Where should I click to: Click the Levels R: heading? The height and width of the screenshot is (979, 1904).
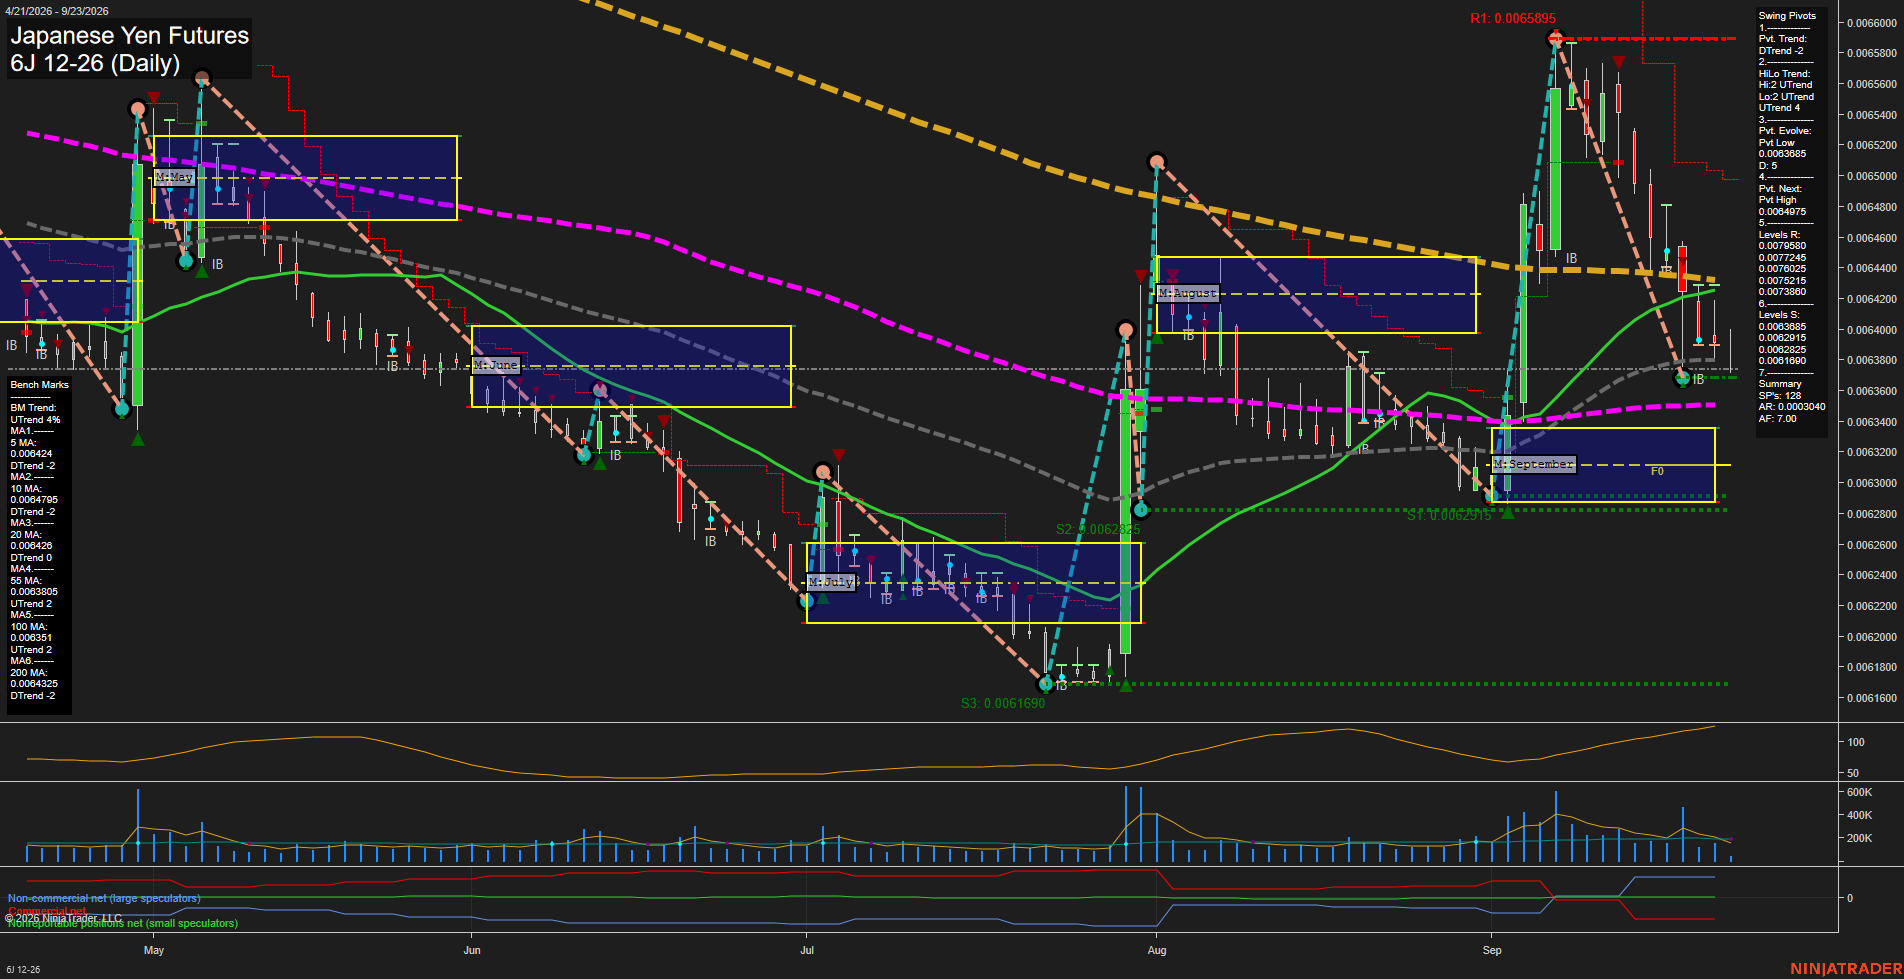tap(1779, 235)
